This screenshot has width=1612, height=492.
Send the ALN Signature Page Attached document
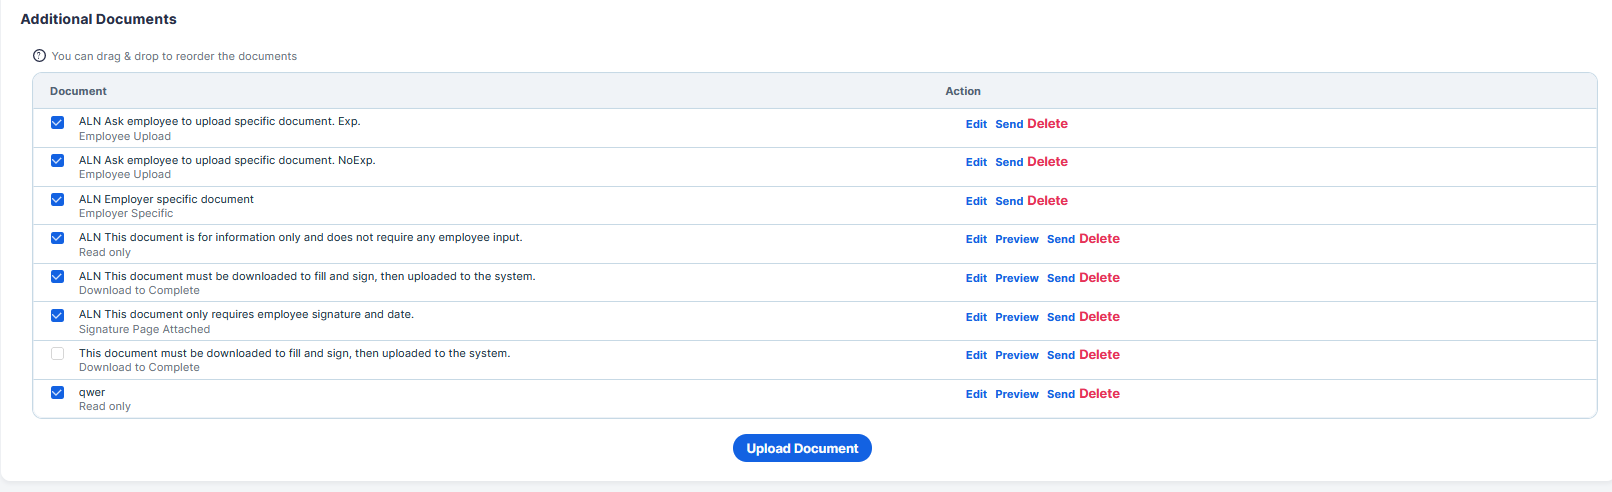click(x=1061, y=317)
